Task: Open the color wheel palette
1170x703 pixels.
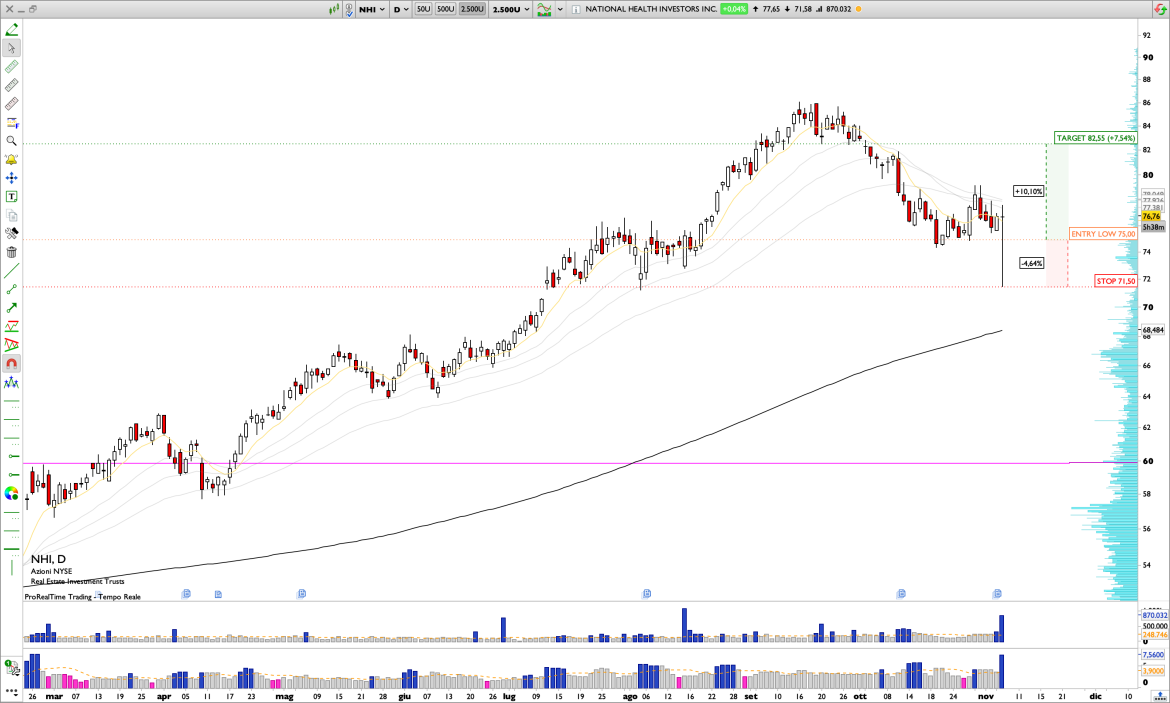Action: 12,493
